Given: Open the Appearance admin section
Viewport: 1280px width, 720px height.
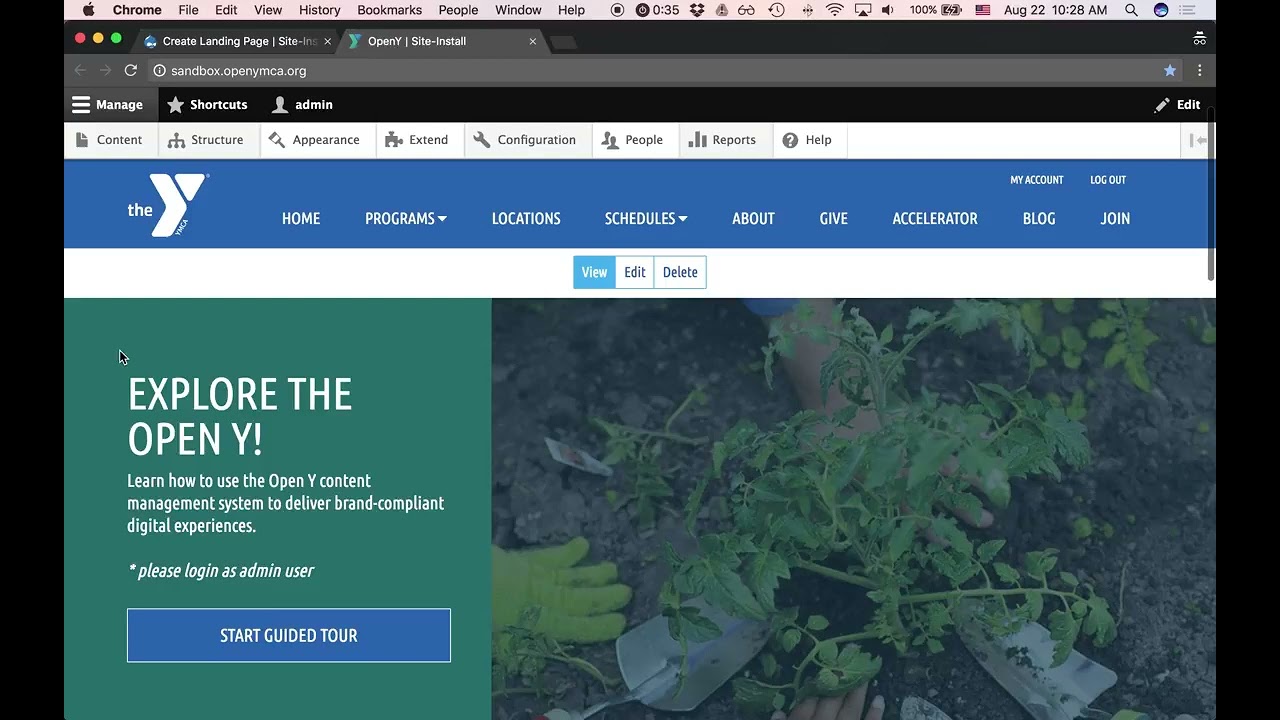Looking at the screenshot, I should pos(315,140).
